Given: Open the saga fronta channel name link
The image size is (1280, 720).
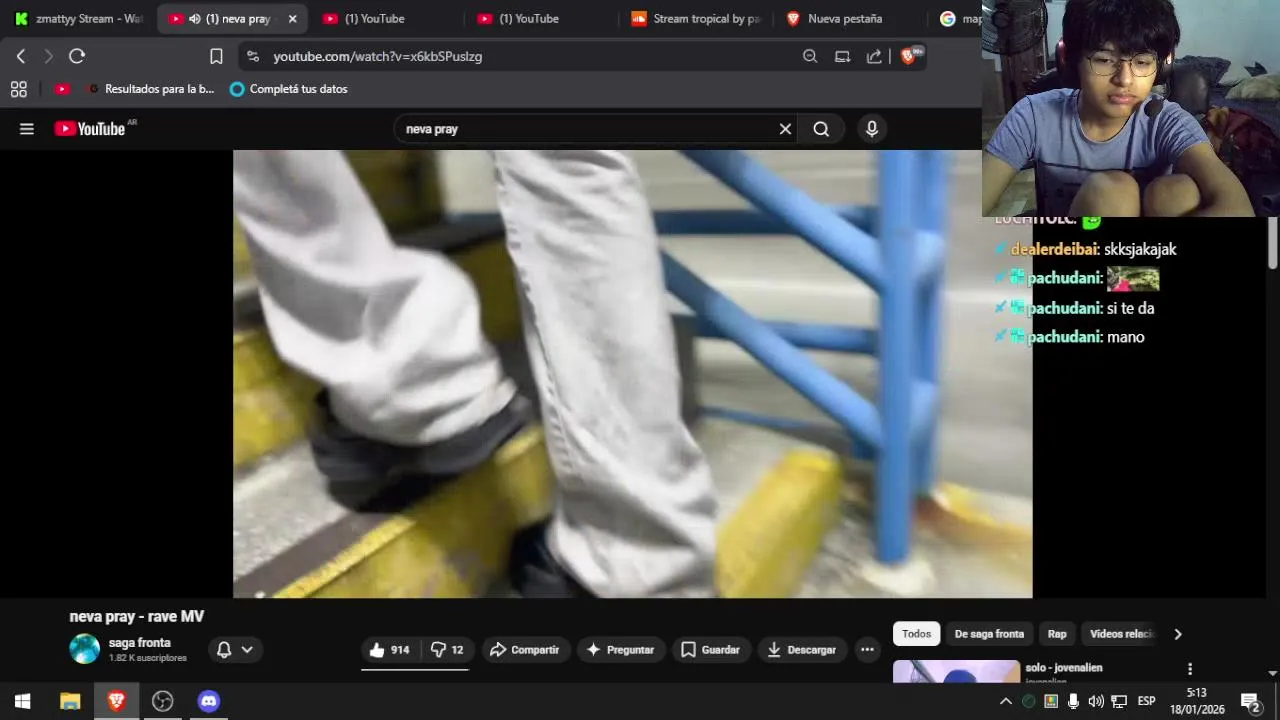Looking at the screenshot, I should tap(140, 643).
